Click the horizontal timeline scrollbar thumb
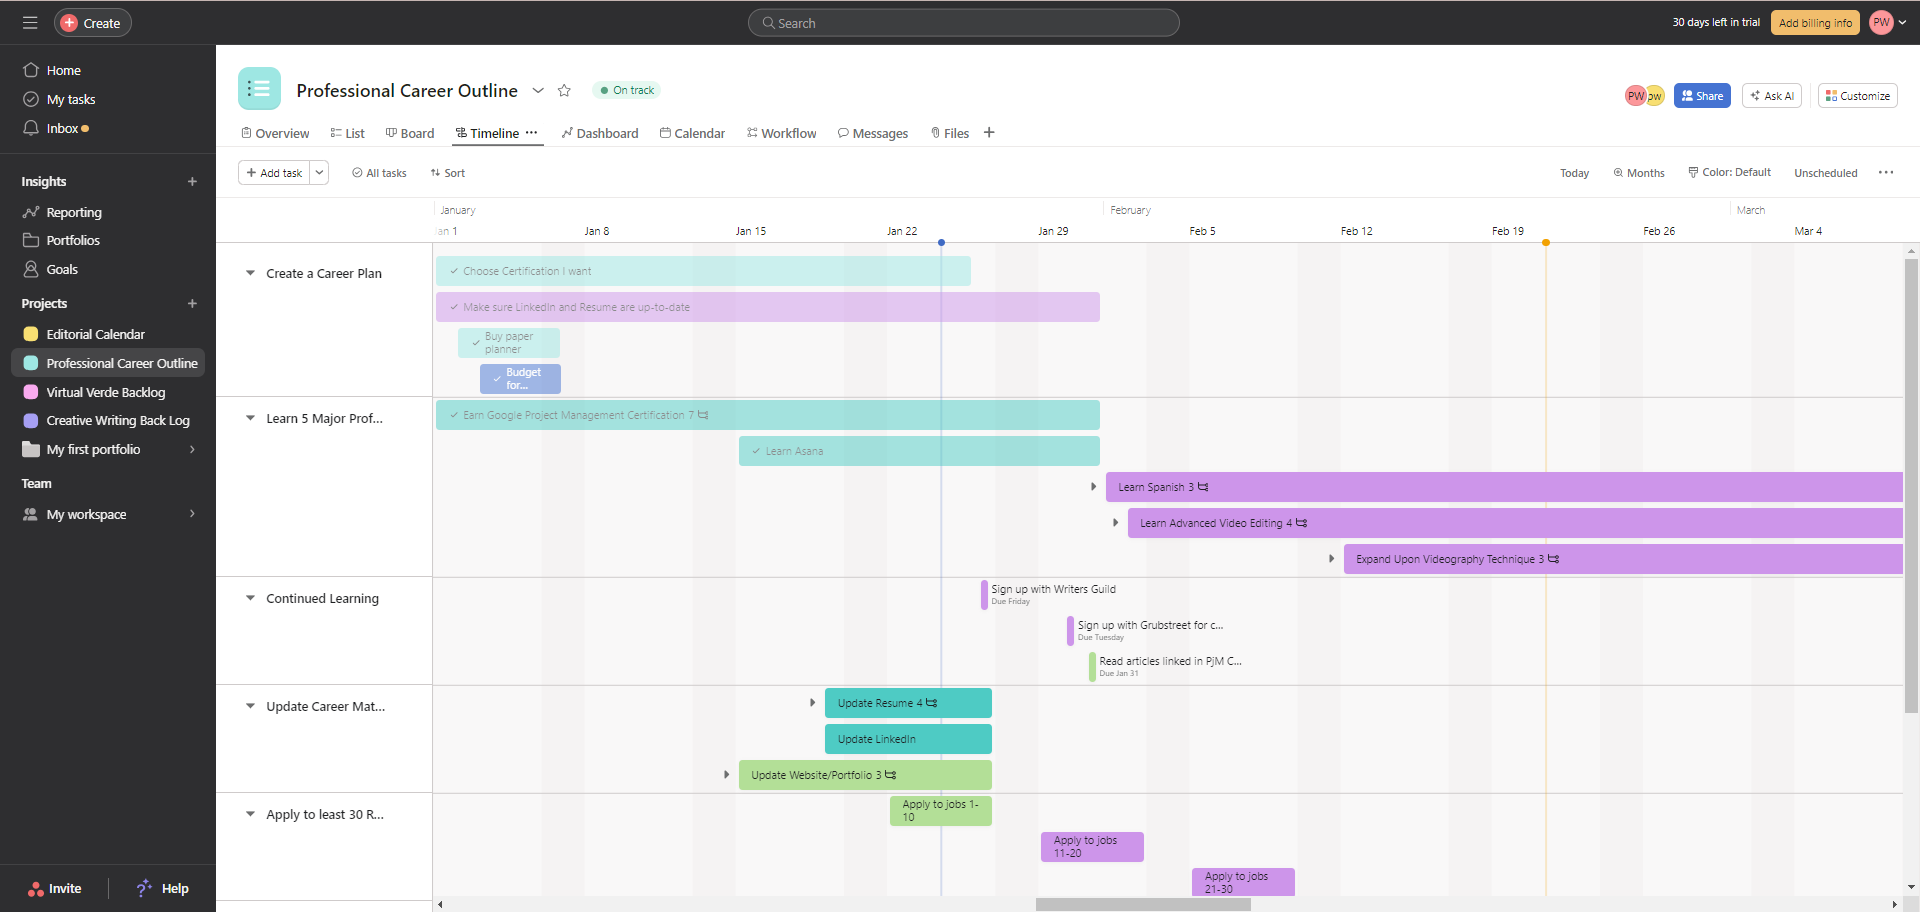 click(x=1143, y=904)
